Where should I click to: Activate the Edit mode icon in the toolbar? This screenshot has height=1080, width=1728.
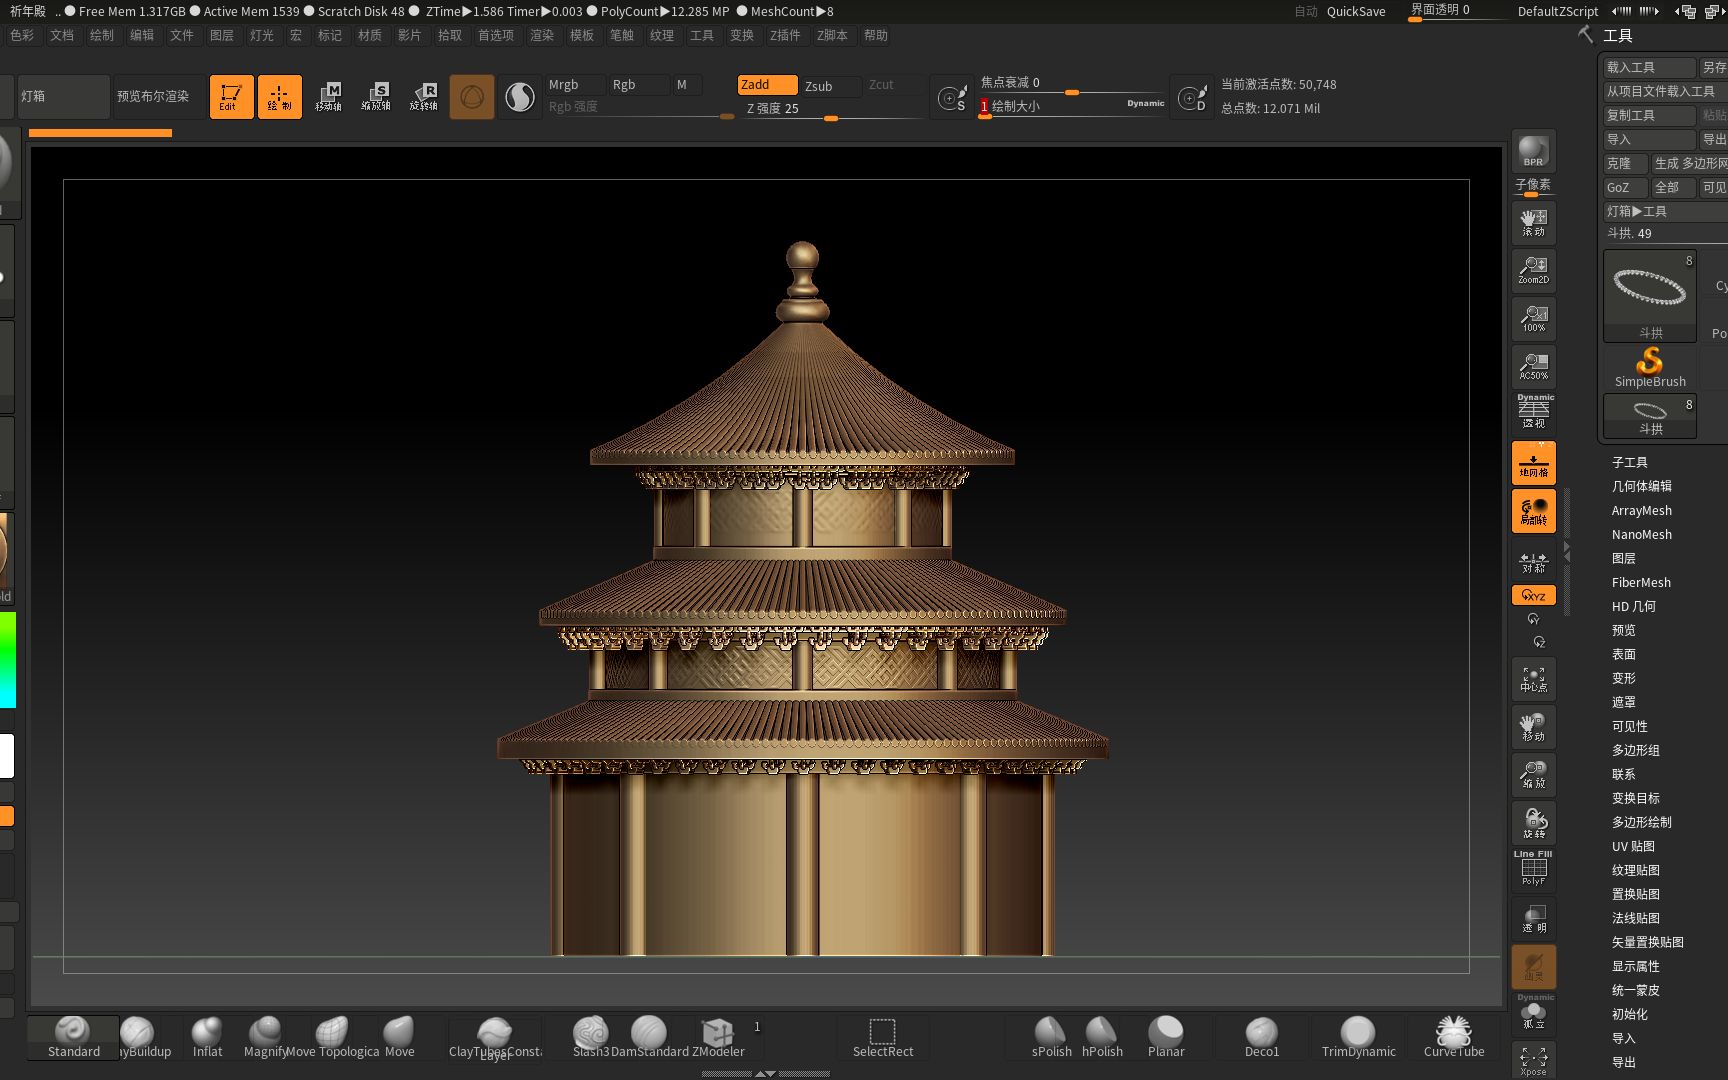pos(231,96)
